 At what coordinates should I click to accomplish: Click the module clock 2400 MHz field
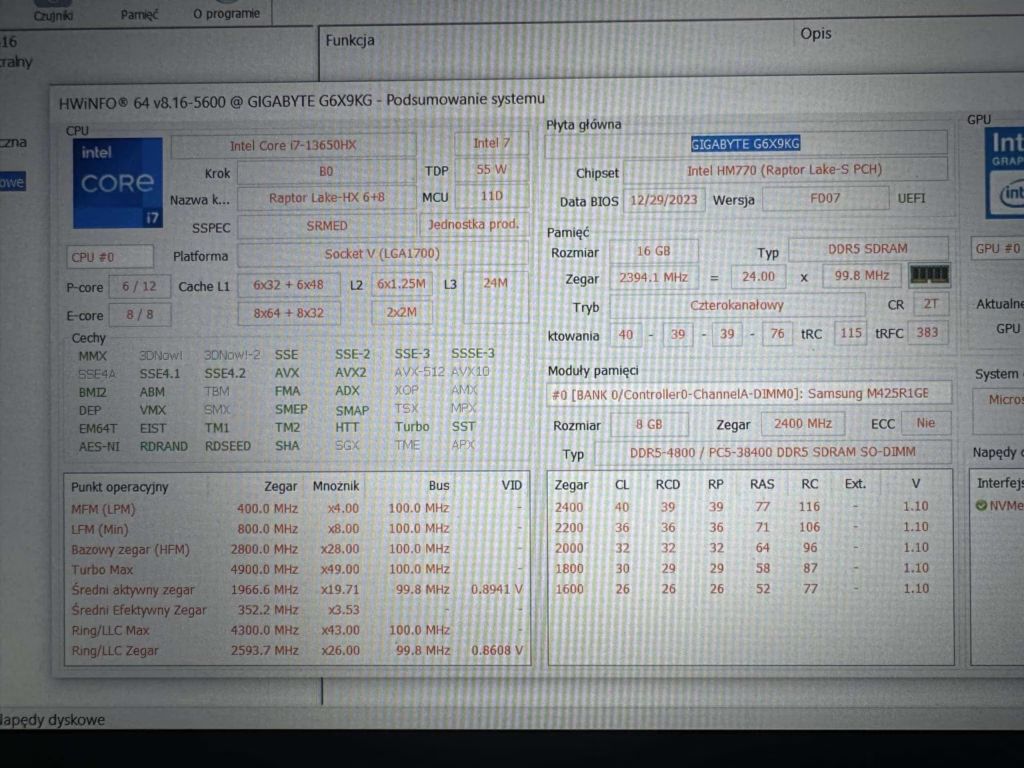point(803,424)
